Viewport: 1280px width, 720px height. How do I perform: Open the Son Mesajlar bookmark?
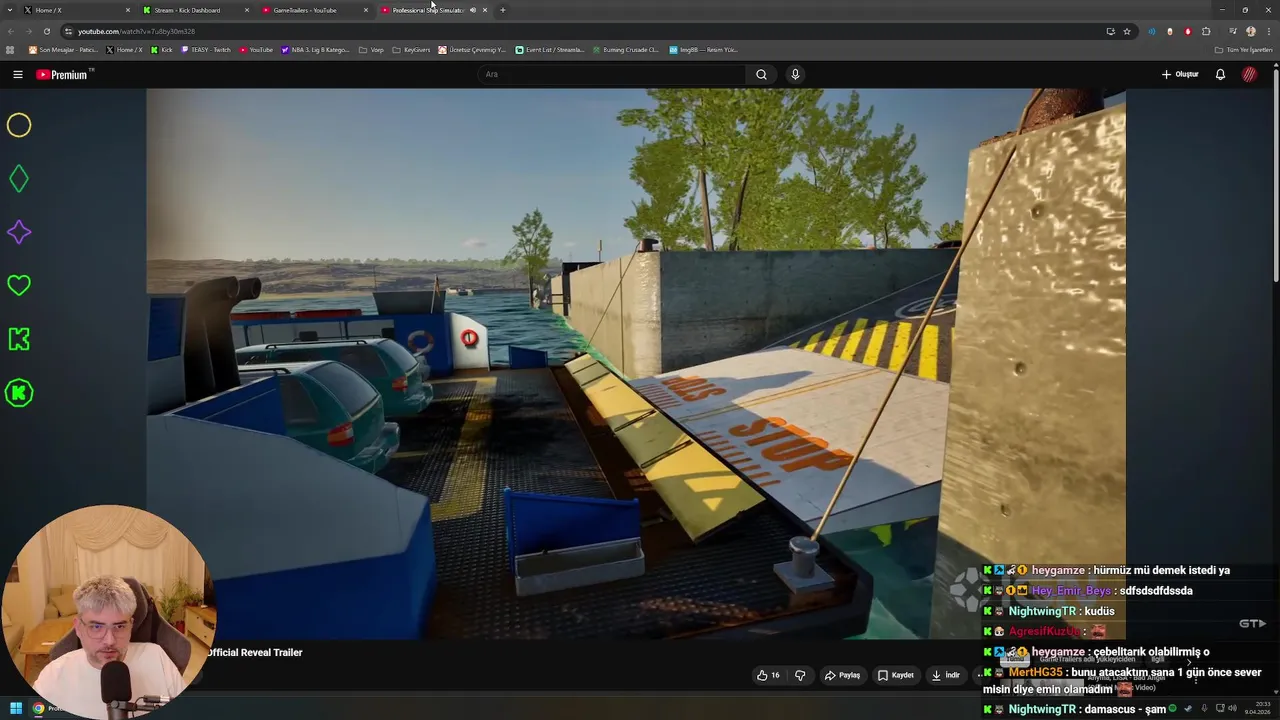point(63,49)
